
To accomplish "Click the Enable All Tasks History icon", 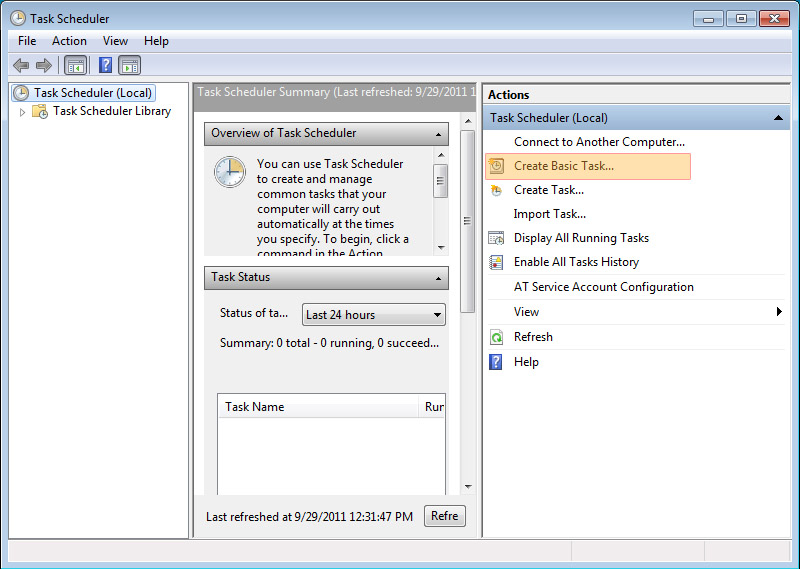I will [x=496, y=262].
